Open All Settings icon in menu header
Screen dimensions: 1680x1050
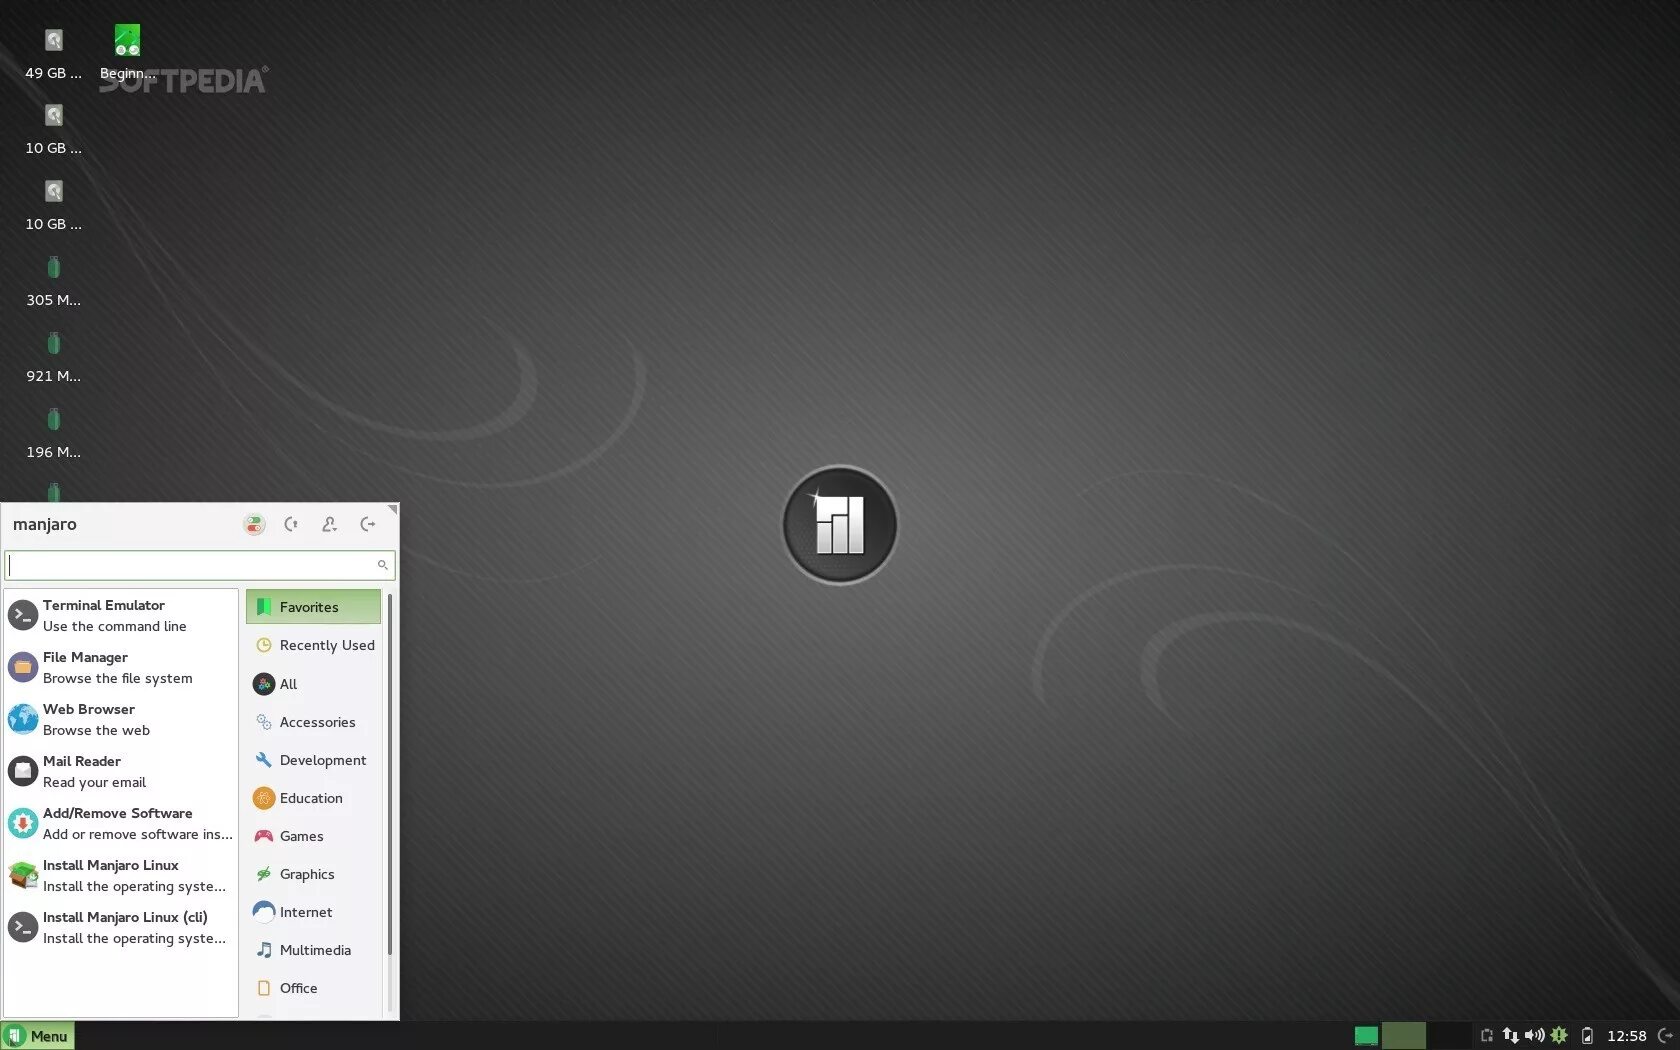[254, 524]
